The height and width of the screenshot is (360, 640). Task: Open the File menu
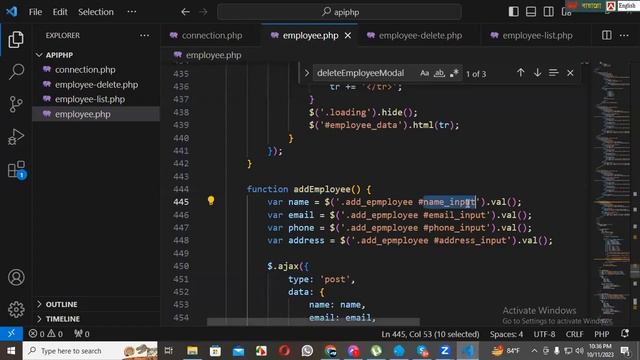35,12
